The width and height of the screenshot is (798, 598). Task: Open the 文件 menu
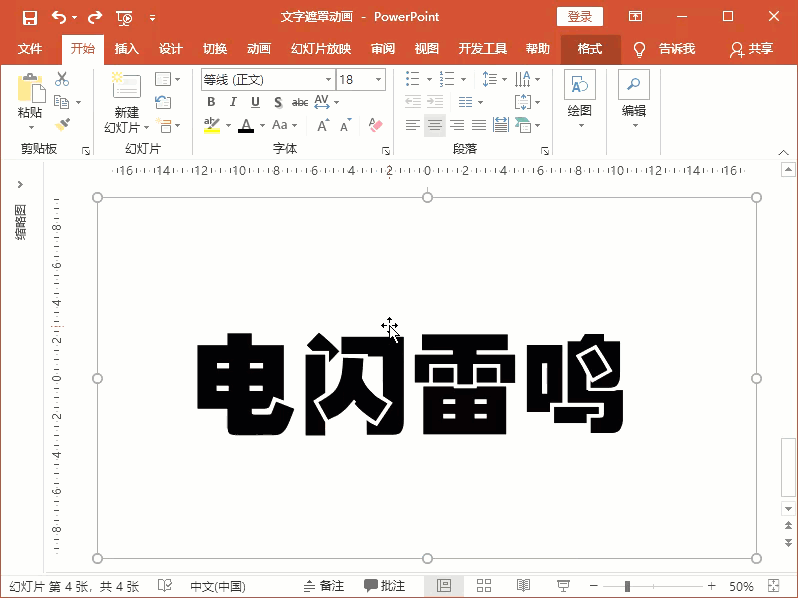coord(30,49)
